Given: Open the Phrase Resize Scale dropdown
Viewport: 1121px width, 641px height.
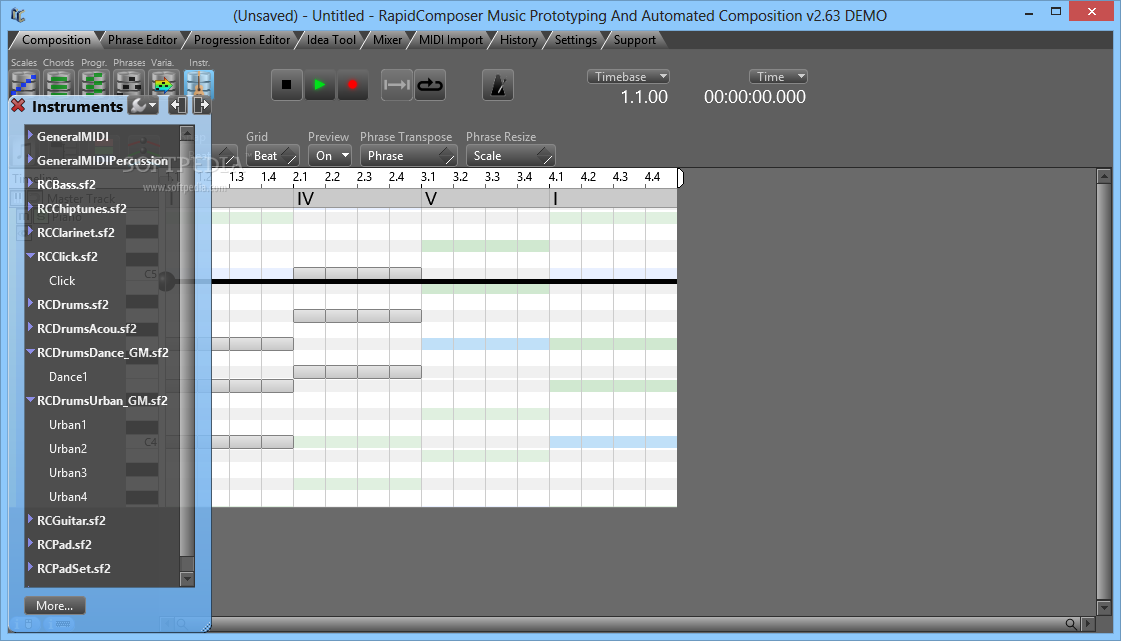Looking at the screenshot, I should click(510, 156).
